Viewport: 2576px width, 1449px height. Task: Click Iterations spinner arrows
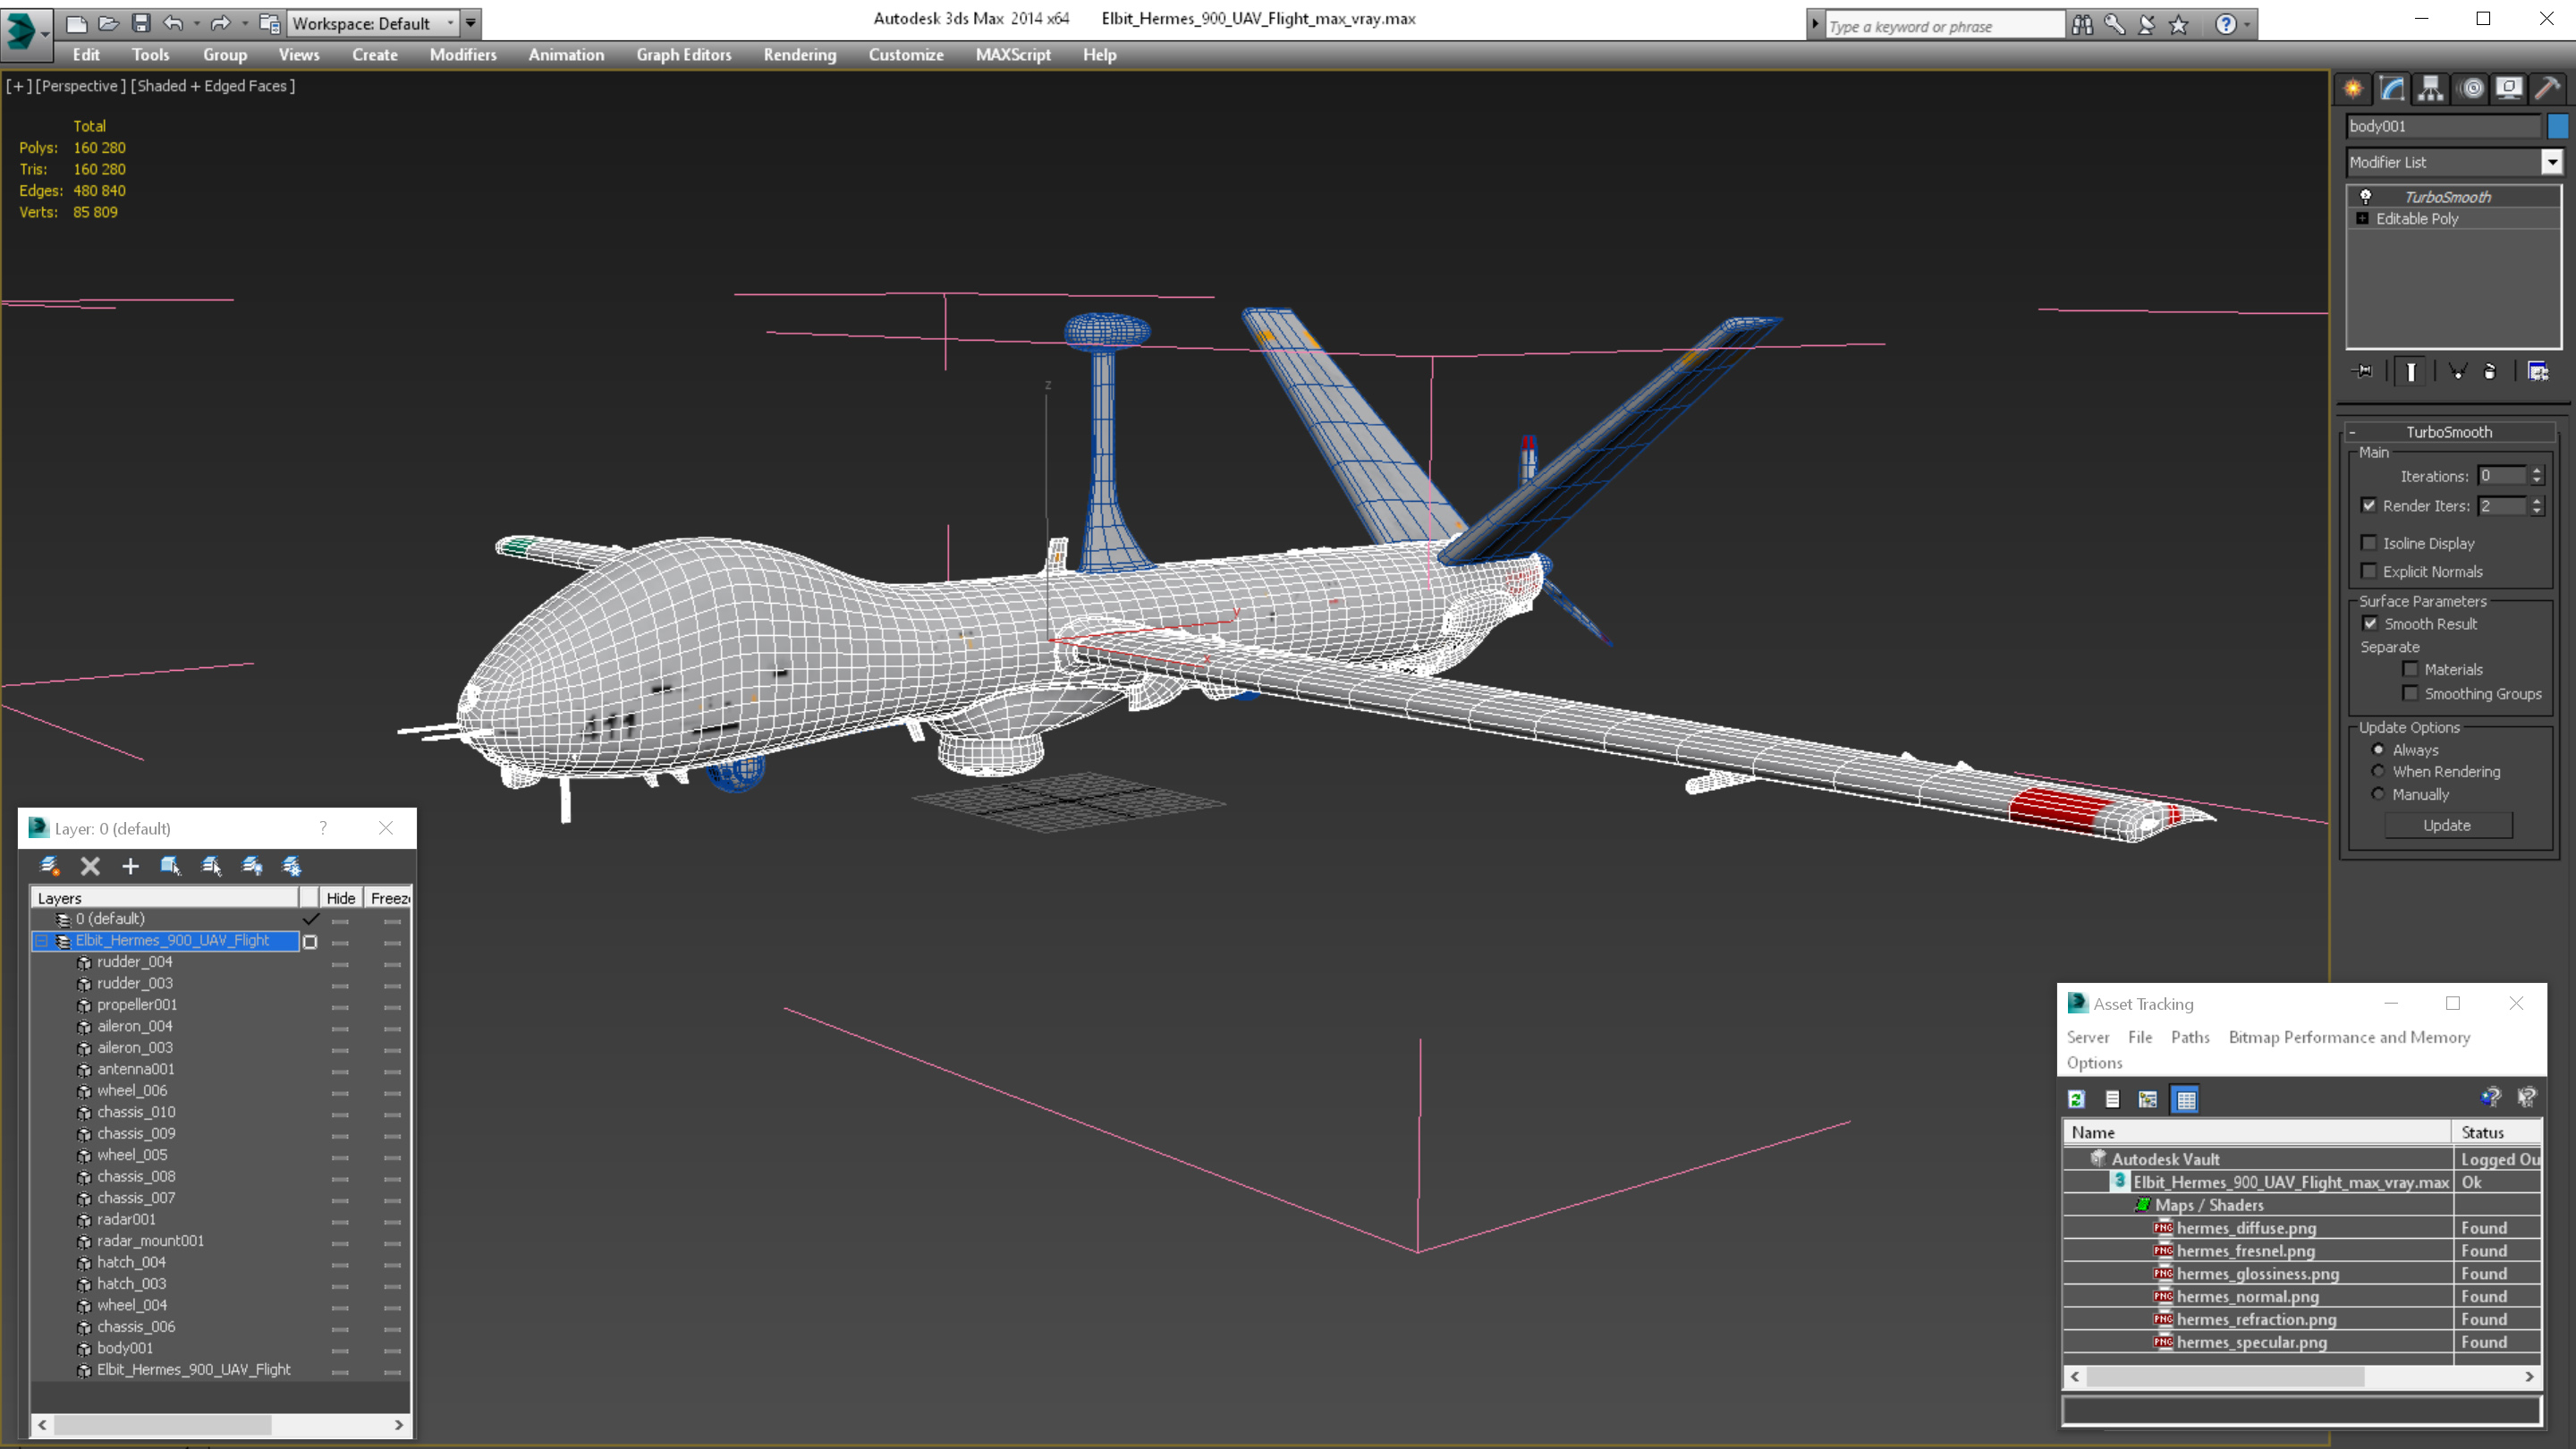(x=2537, y=476)
